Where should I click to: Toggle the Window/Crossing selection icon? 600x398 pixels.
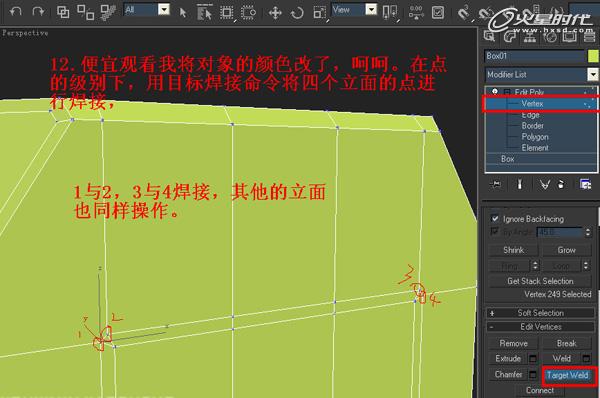(249, 12)
